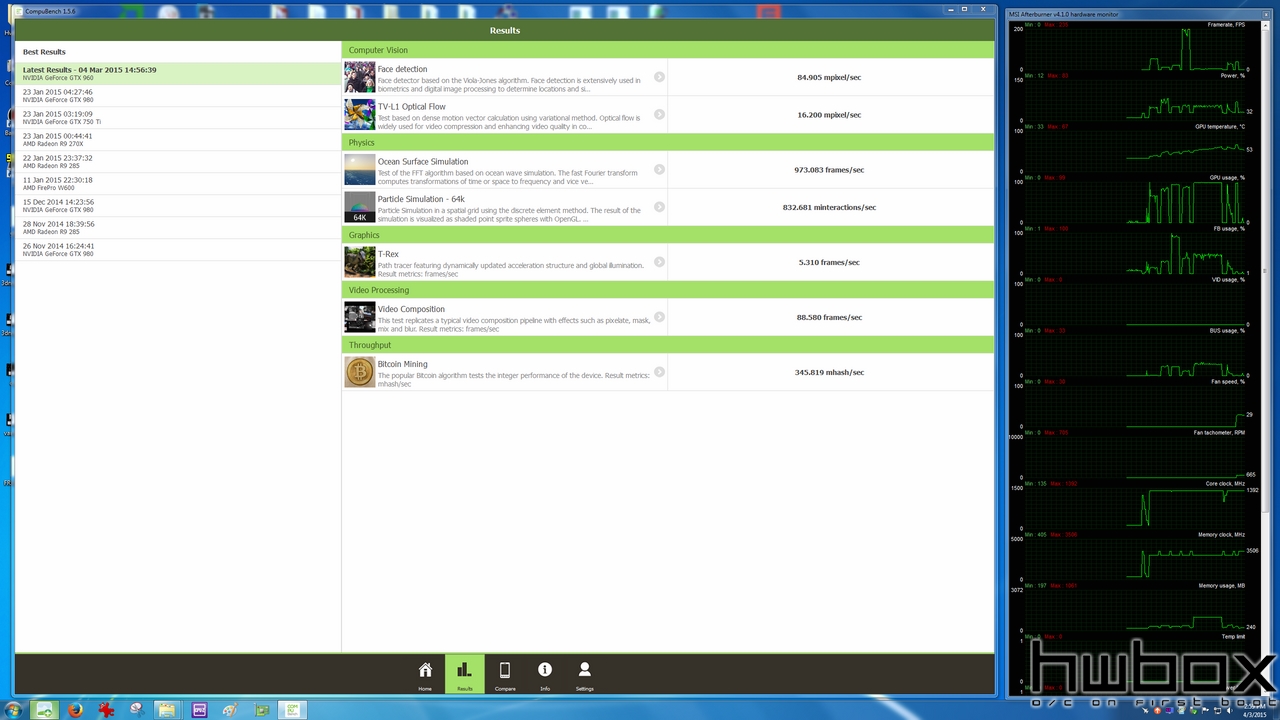Open the Paint palette taskbar icon
The width and height of the screenshot is (1280, 720).
pos(230,710)
